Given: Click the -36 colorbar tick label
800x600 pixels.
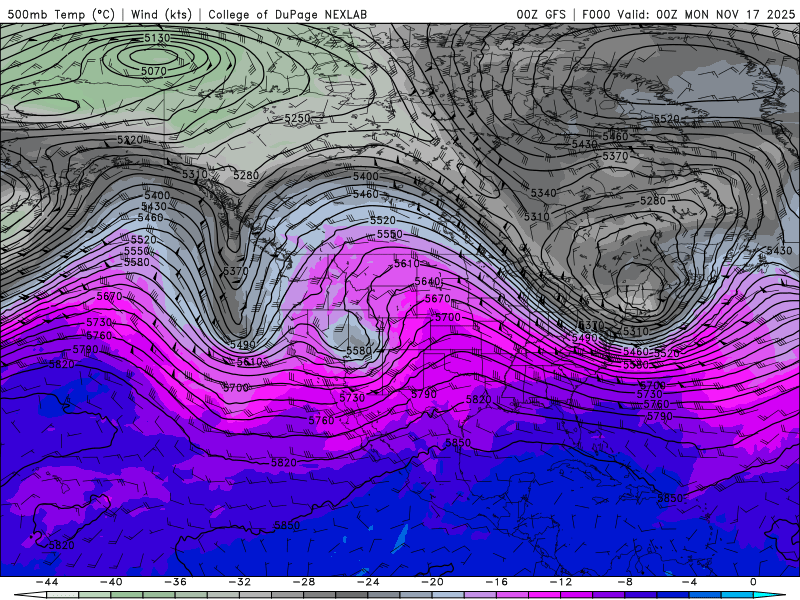Looking at the screenshot, I should pyautogui.click(x=176, y=582).
